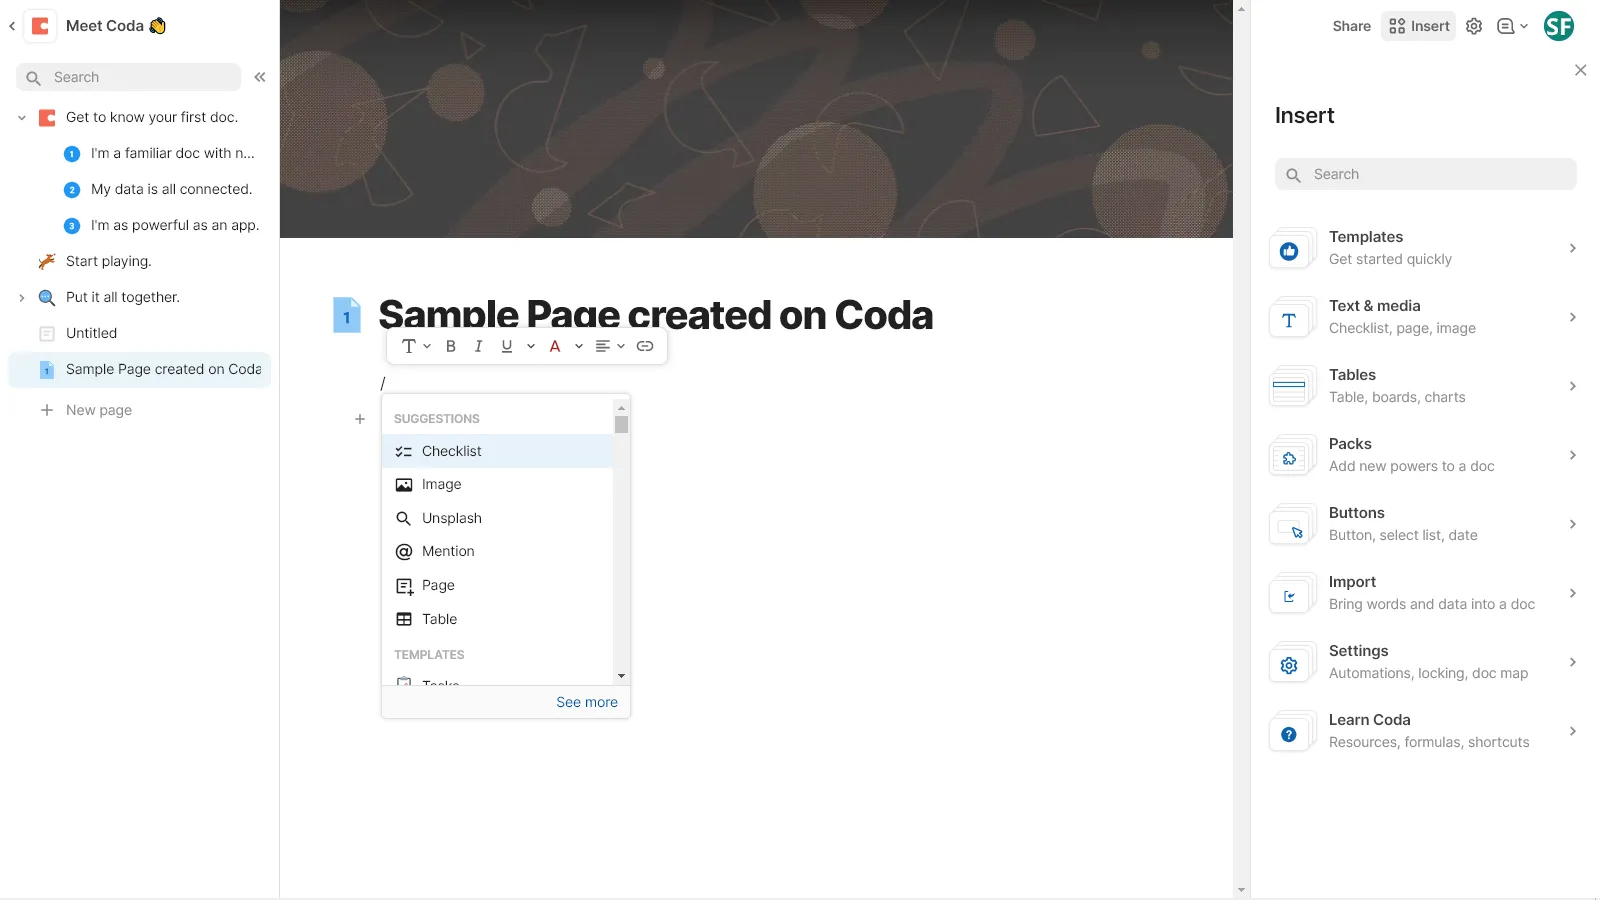This screenshot has height=900, width=1600.
Task: Click the cover image banner
Action: click(756, 119)
